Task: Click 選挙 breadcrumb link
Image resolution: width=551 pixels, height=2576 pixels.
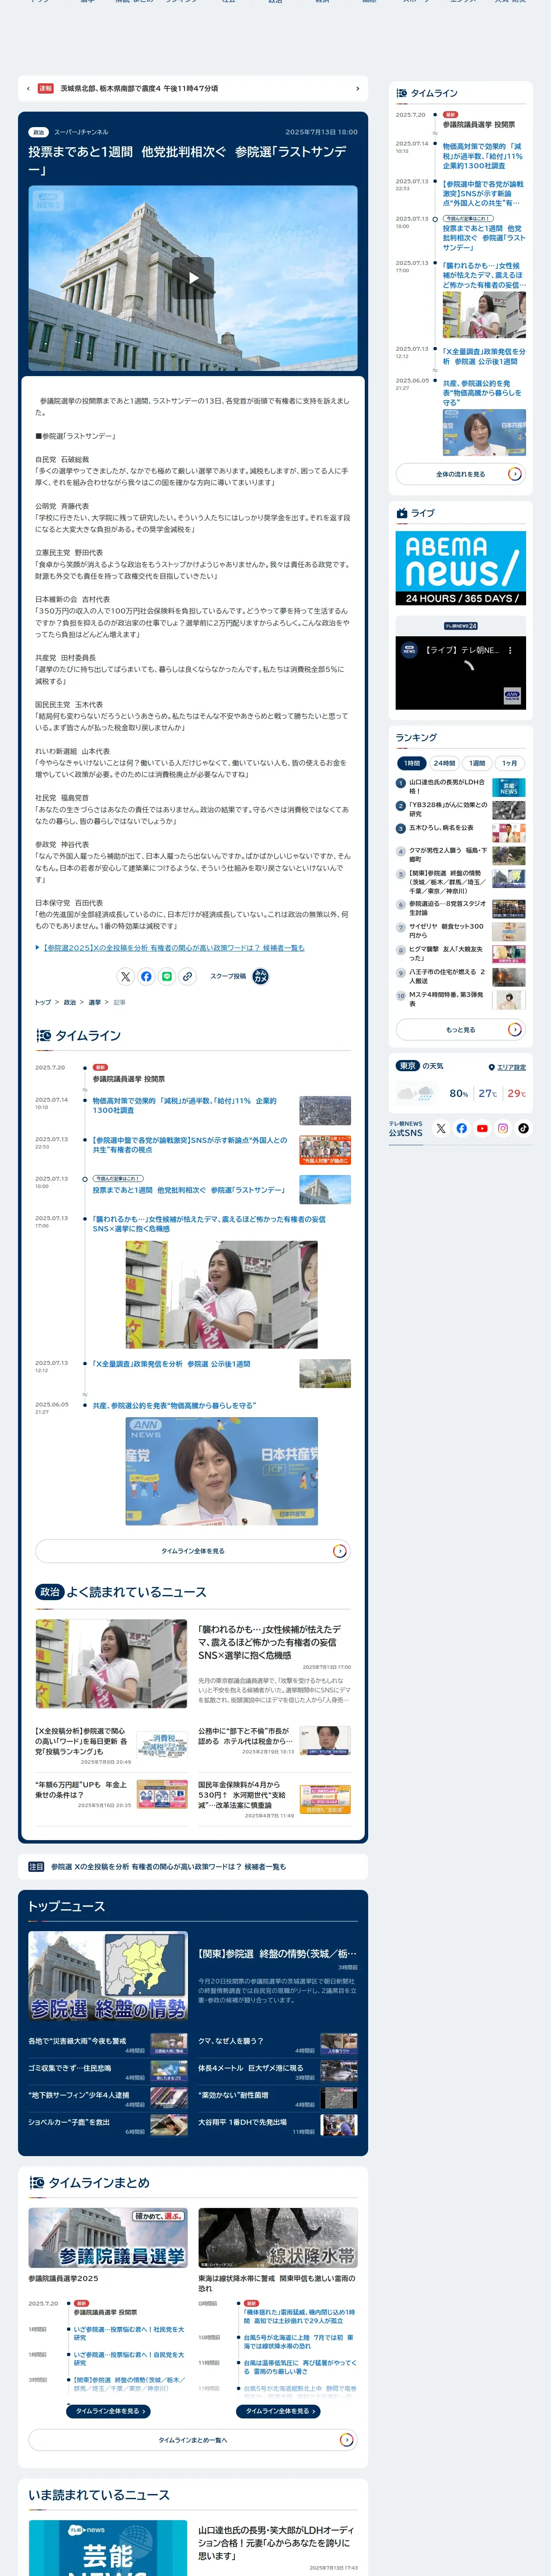Action: [94, 1002]
